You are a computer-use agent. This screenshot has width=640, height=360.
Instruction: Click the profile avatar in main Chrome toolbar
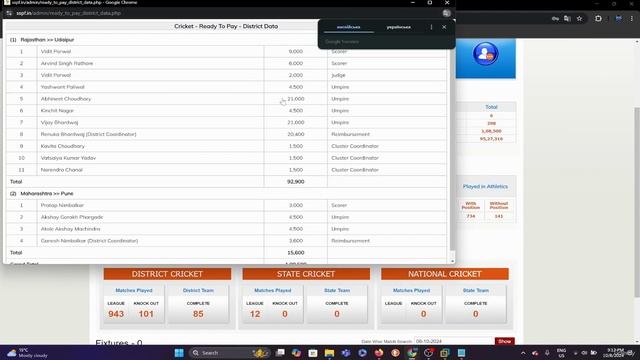[618, 18]
